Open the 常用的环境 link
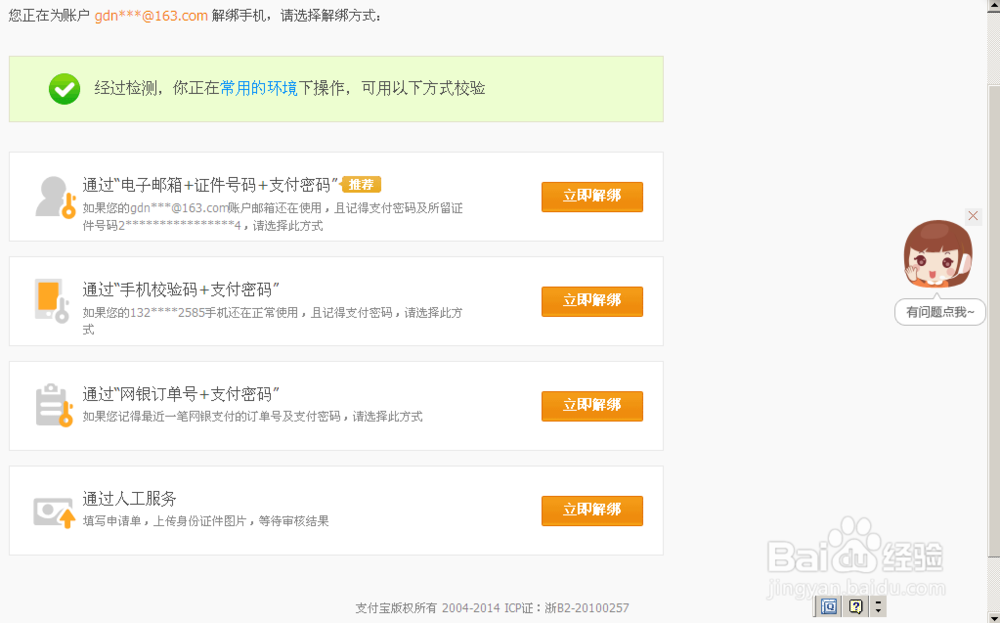Image resolution: width=1000 pixels, height=623 pixels. pos(259,88)
